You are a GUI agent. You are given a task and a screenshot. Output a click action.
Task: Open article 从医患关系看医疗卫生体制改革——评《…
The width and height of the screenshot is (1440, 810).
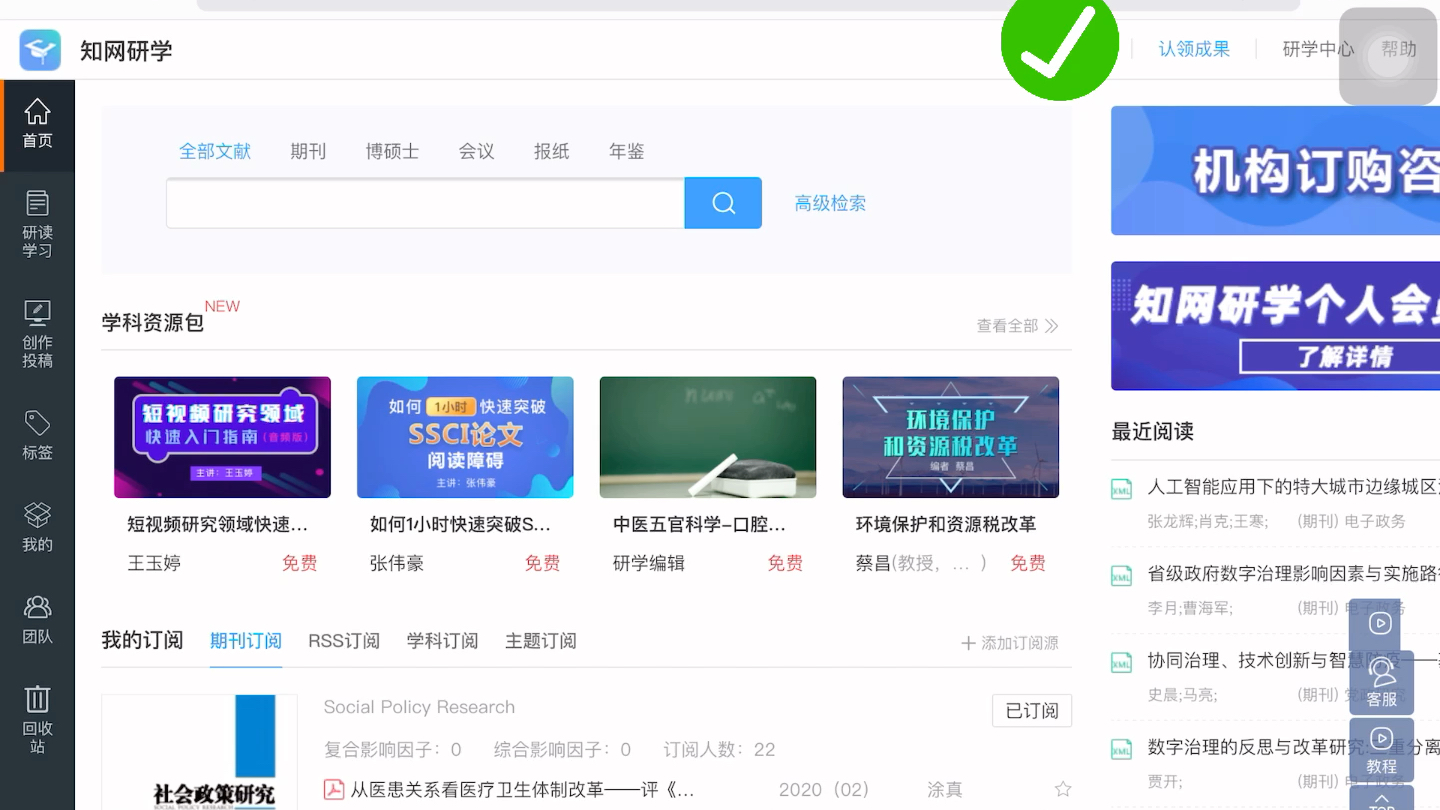tap(522, 790)
